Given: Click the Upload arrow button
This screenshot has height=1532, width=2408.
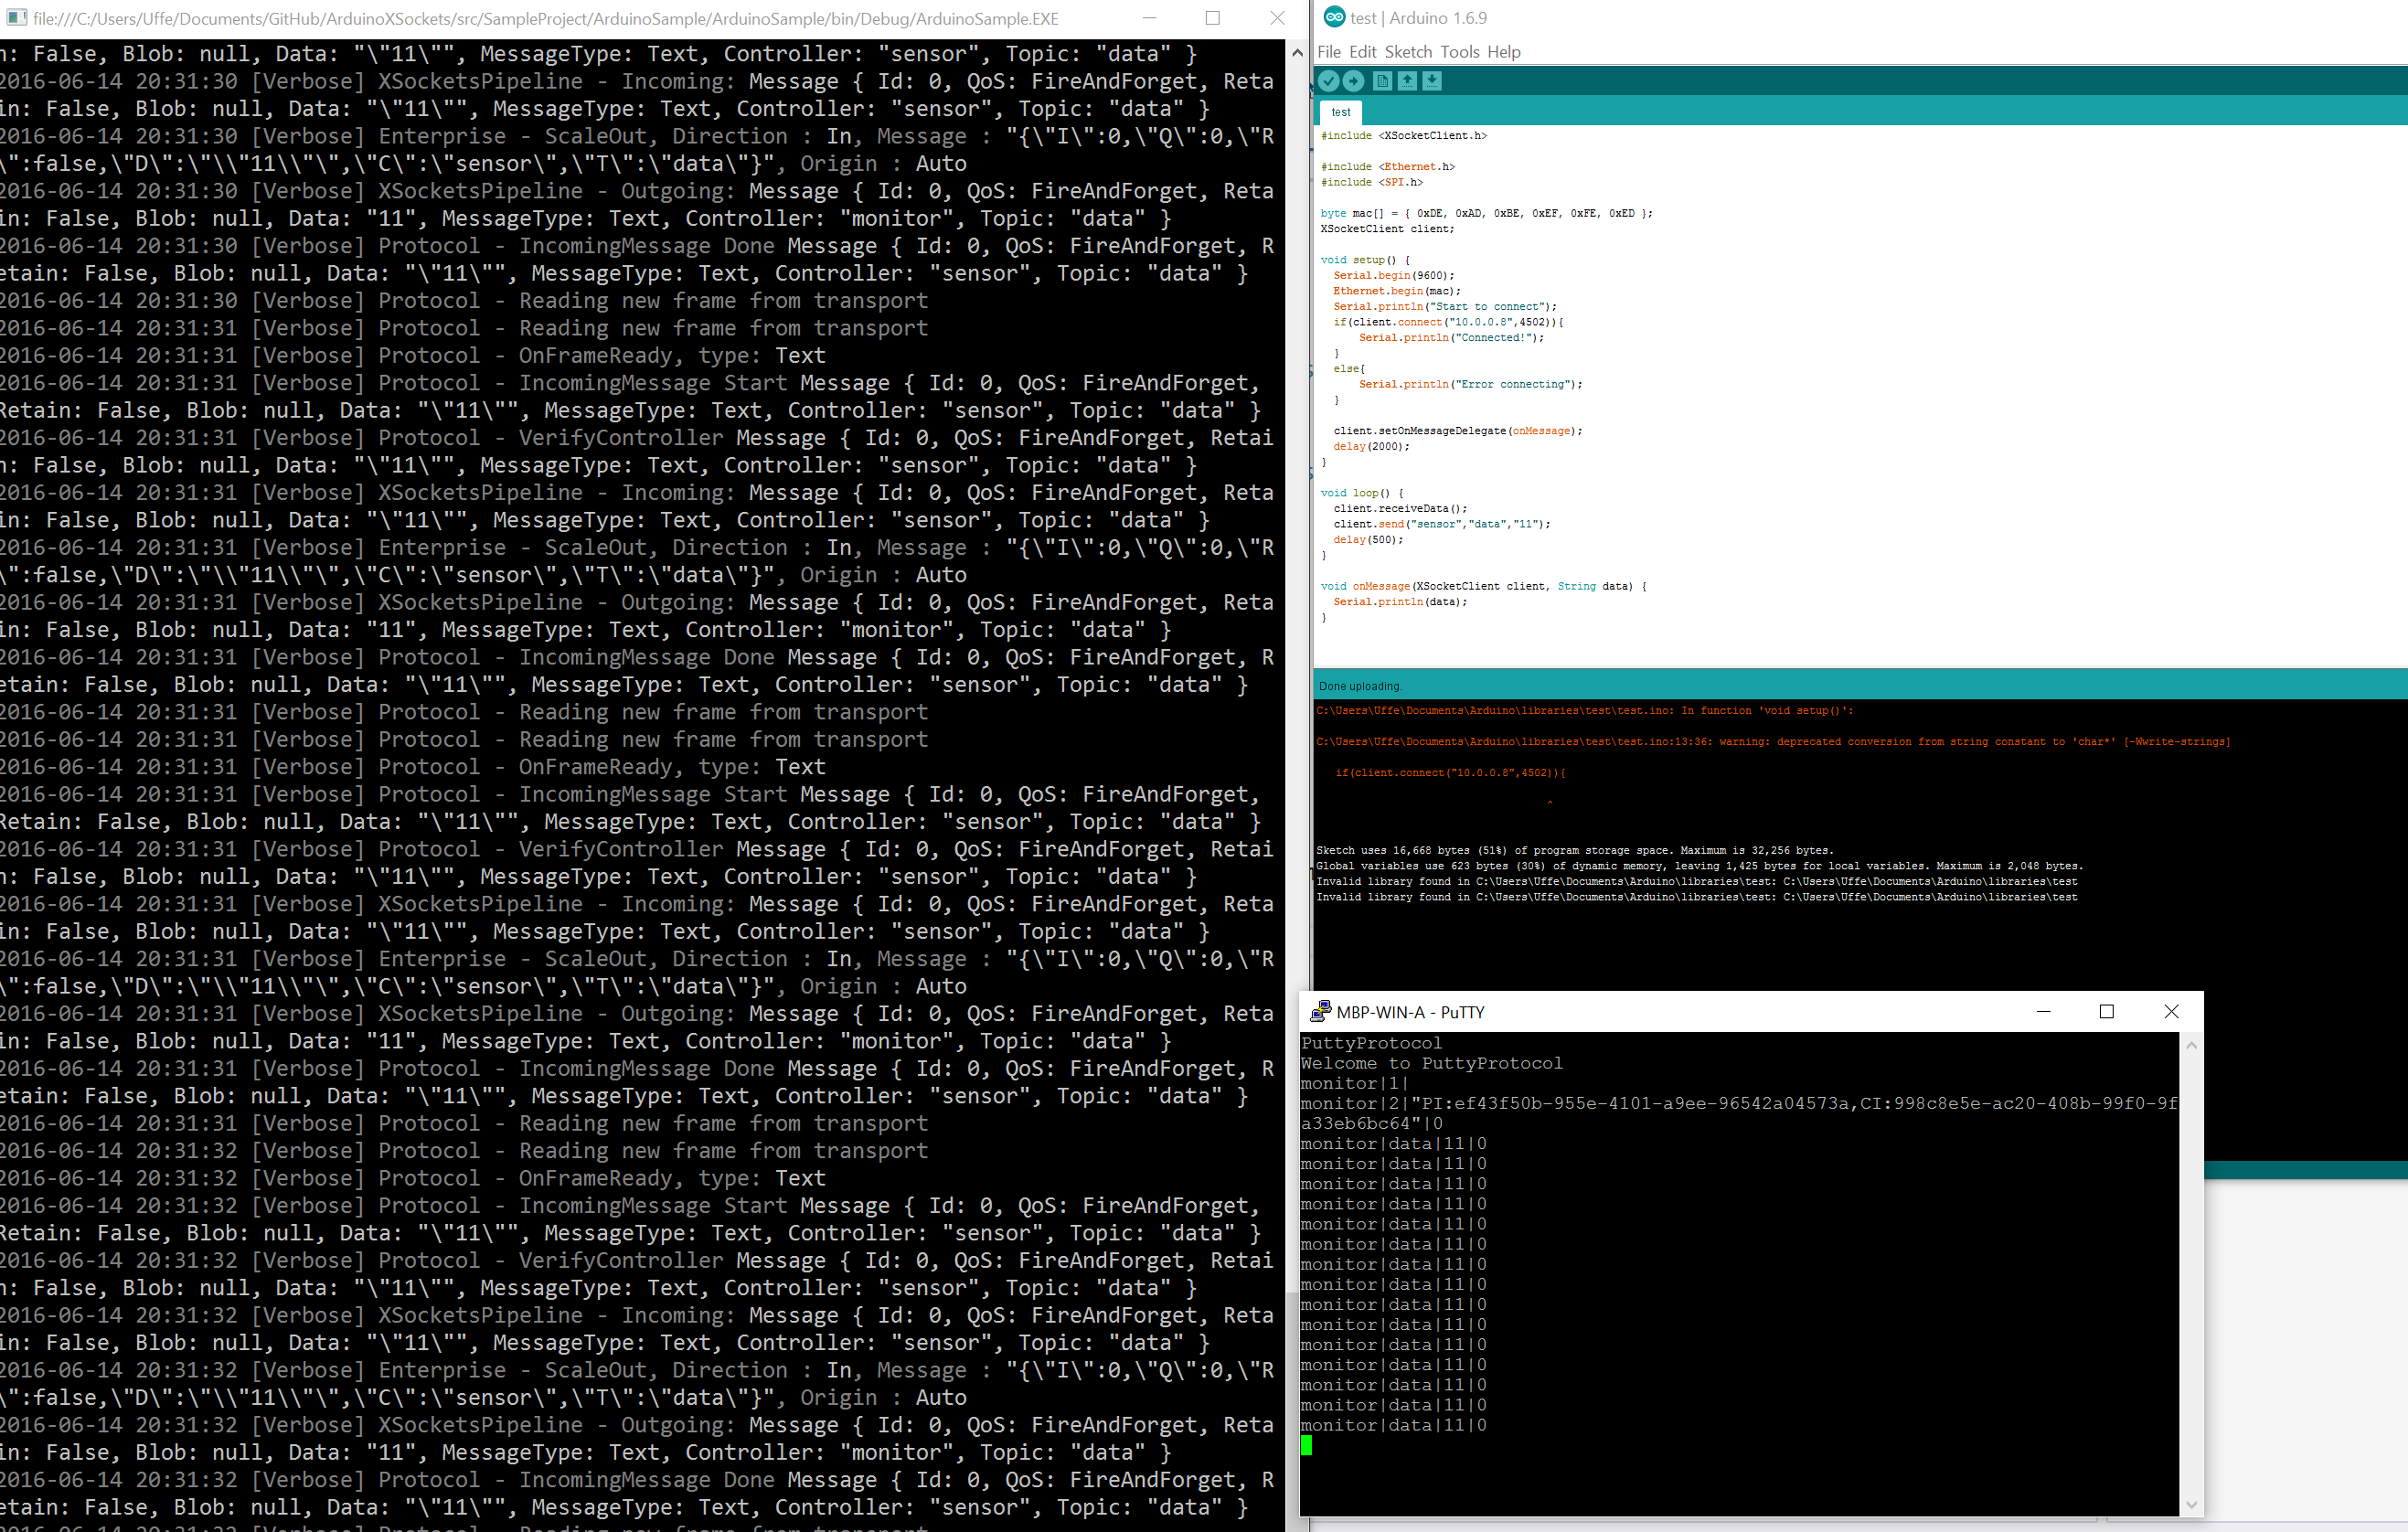Looking at the screenshot, I should 1353,81.
